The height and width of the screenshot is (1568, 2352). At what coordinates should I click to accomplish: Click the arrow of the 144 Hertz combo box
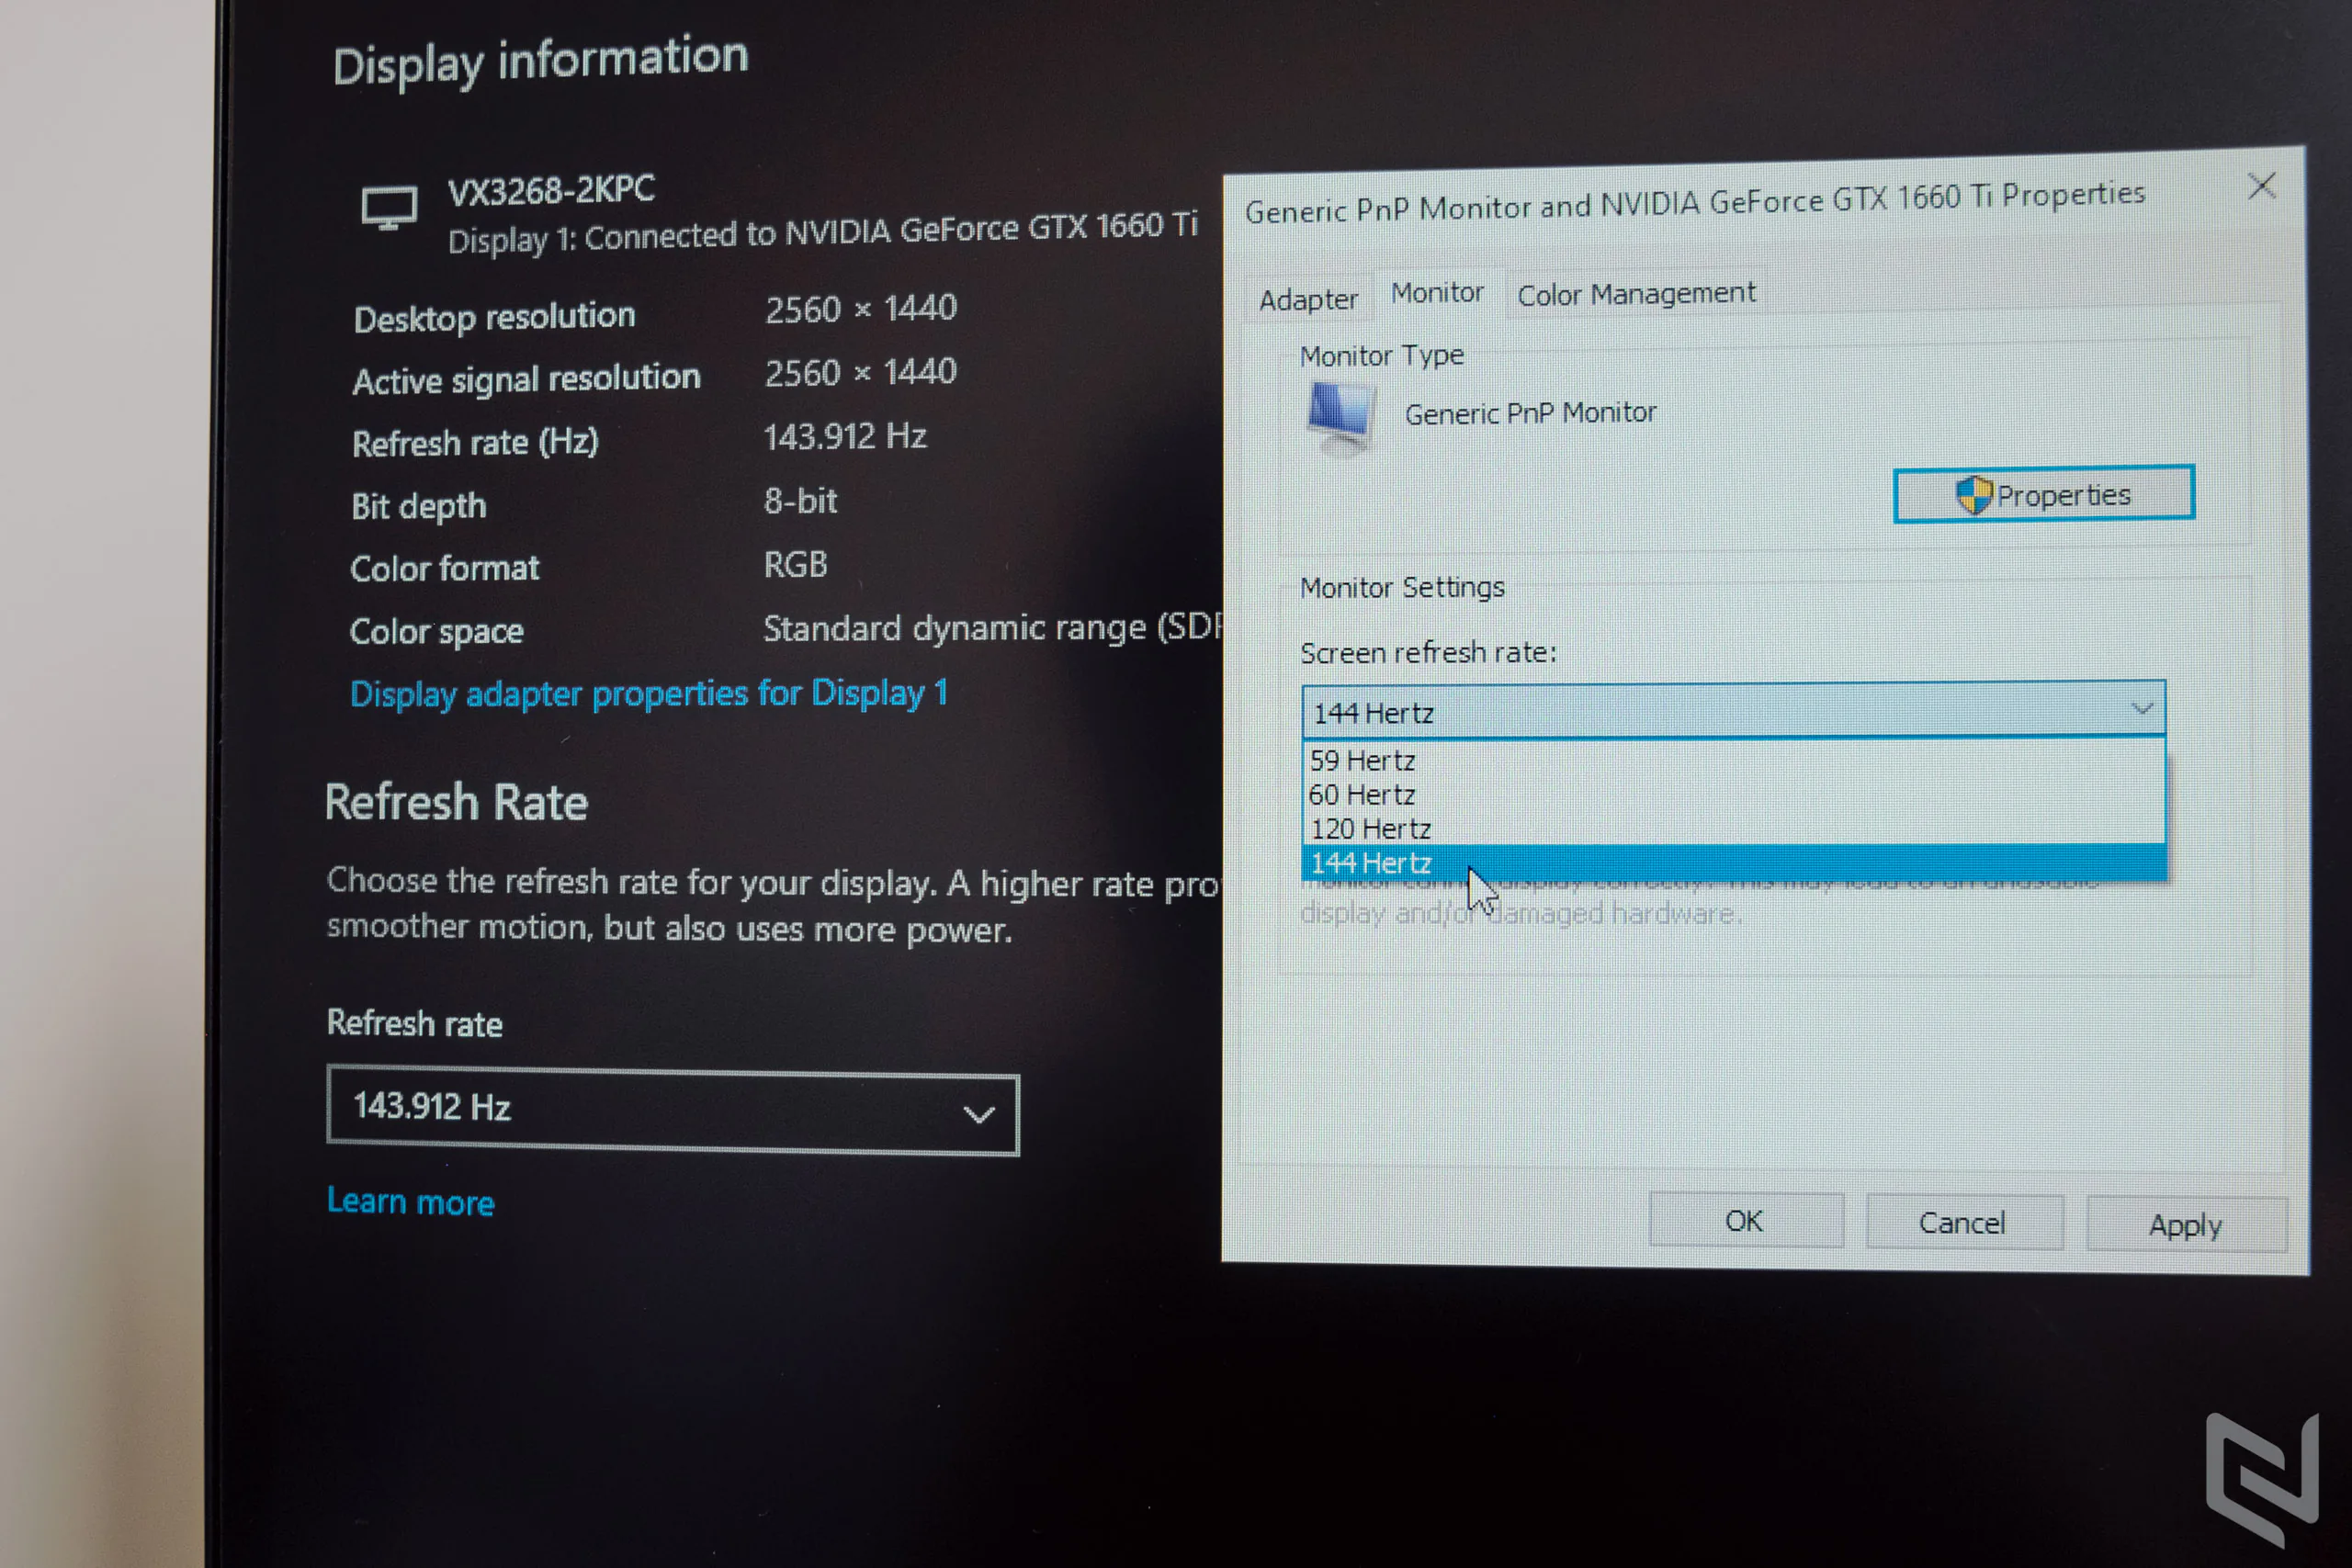coord(2141,709)
